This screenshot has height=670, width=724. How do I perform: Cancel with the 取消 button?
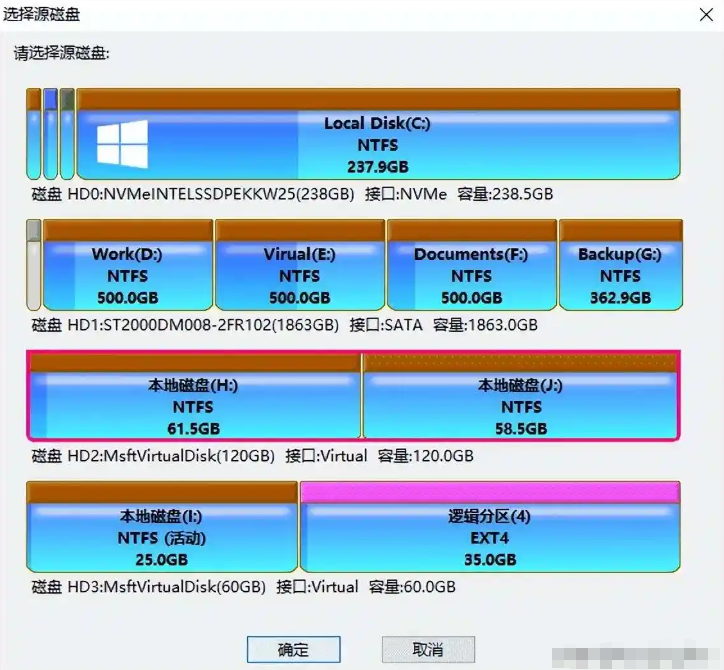coord(428,649)
